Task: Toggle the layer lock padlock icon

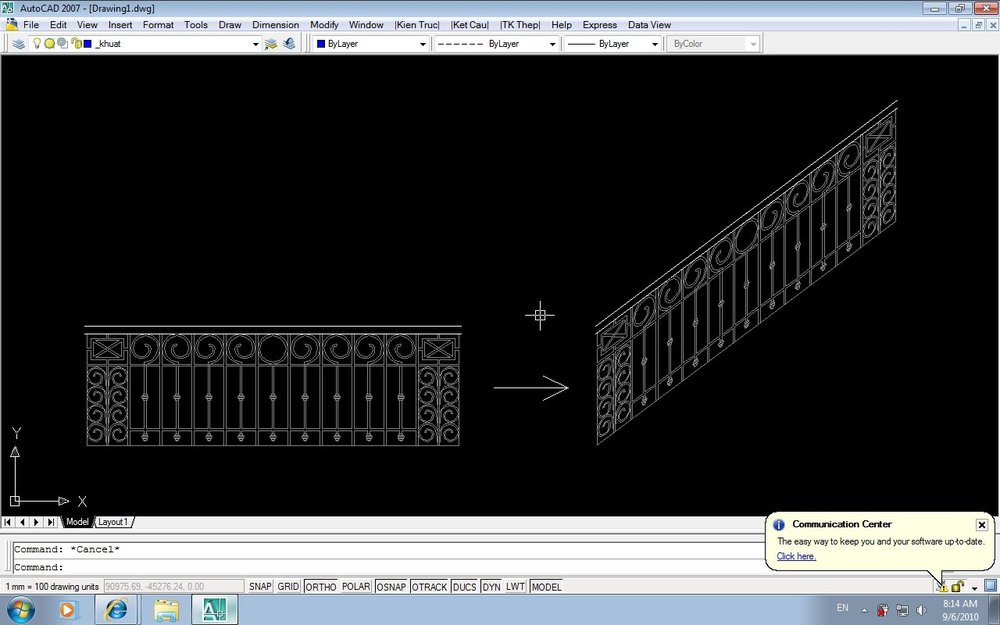Action: pos(77,43)
